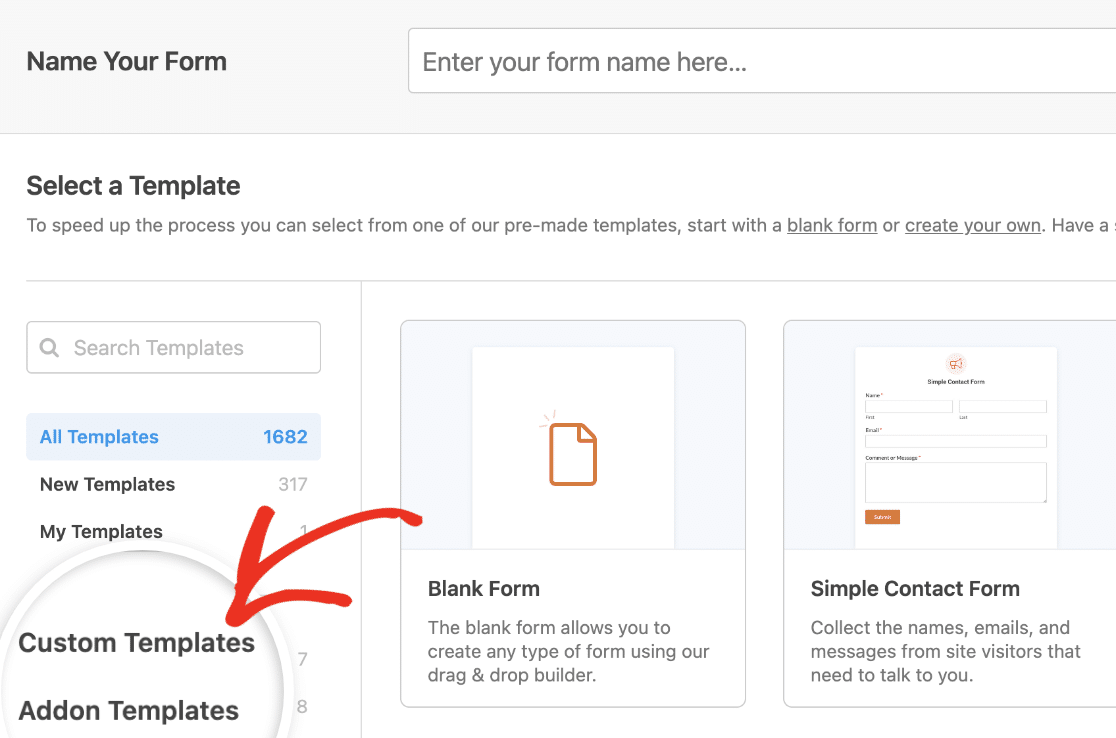Follow the 'create your own' link
This screenshot has width=1116, height=738.
coord(973,226)
